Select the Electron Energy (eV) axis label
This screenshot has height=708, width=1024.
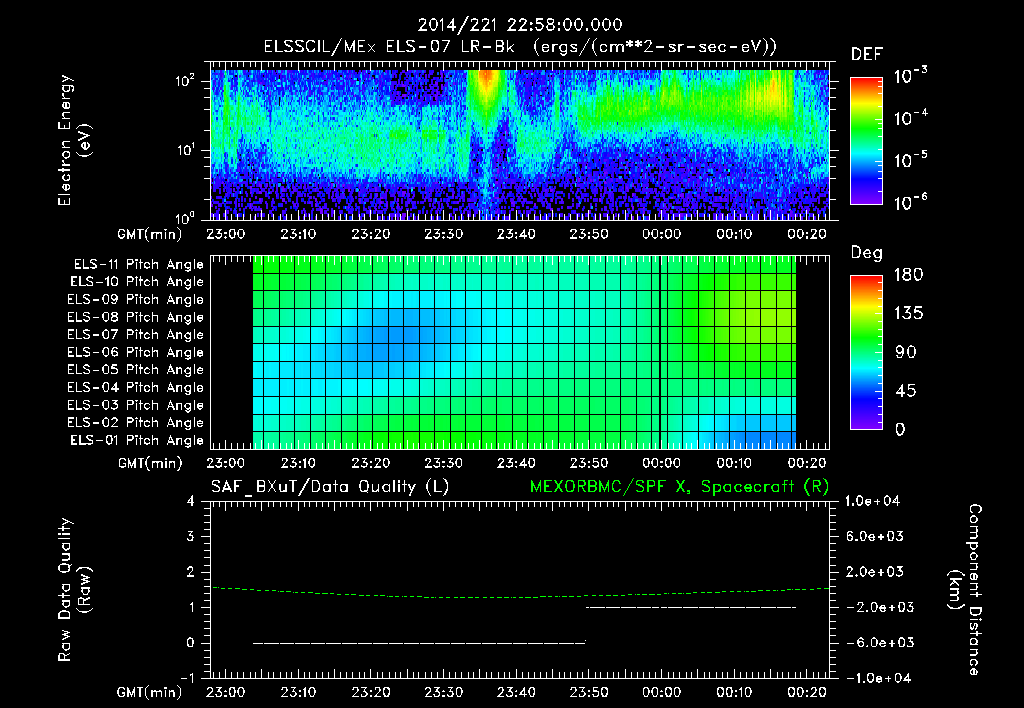pyautogui.click(x=74, y=140)
